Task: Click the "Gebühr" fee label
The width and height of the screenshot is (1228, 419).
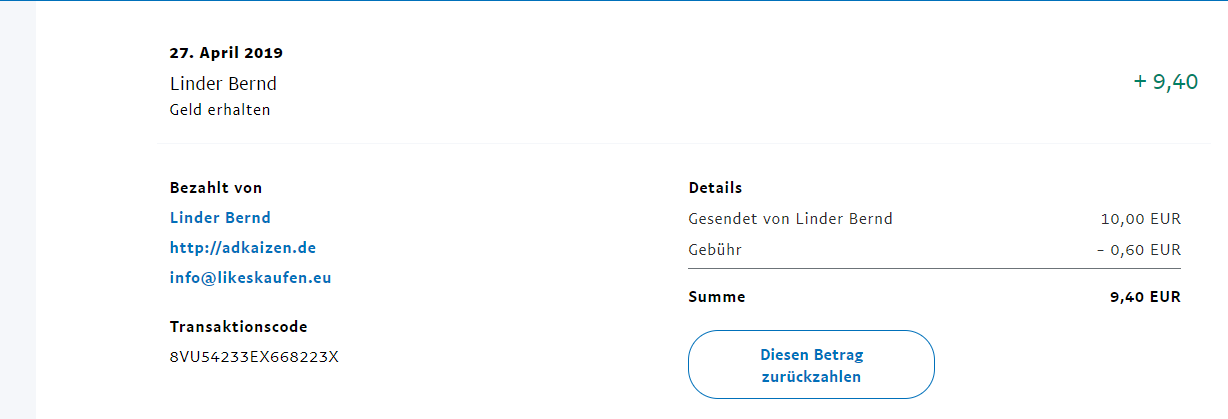Action: (x=715, y=250)
